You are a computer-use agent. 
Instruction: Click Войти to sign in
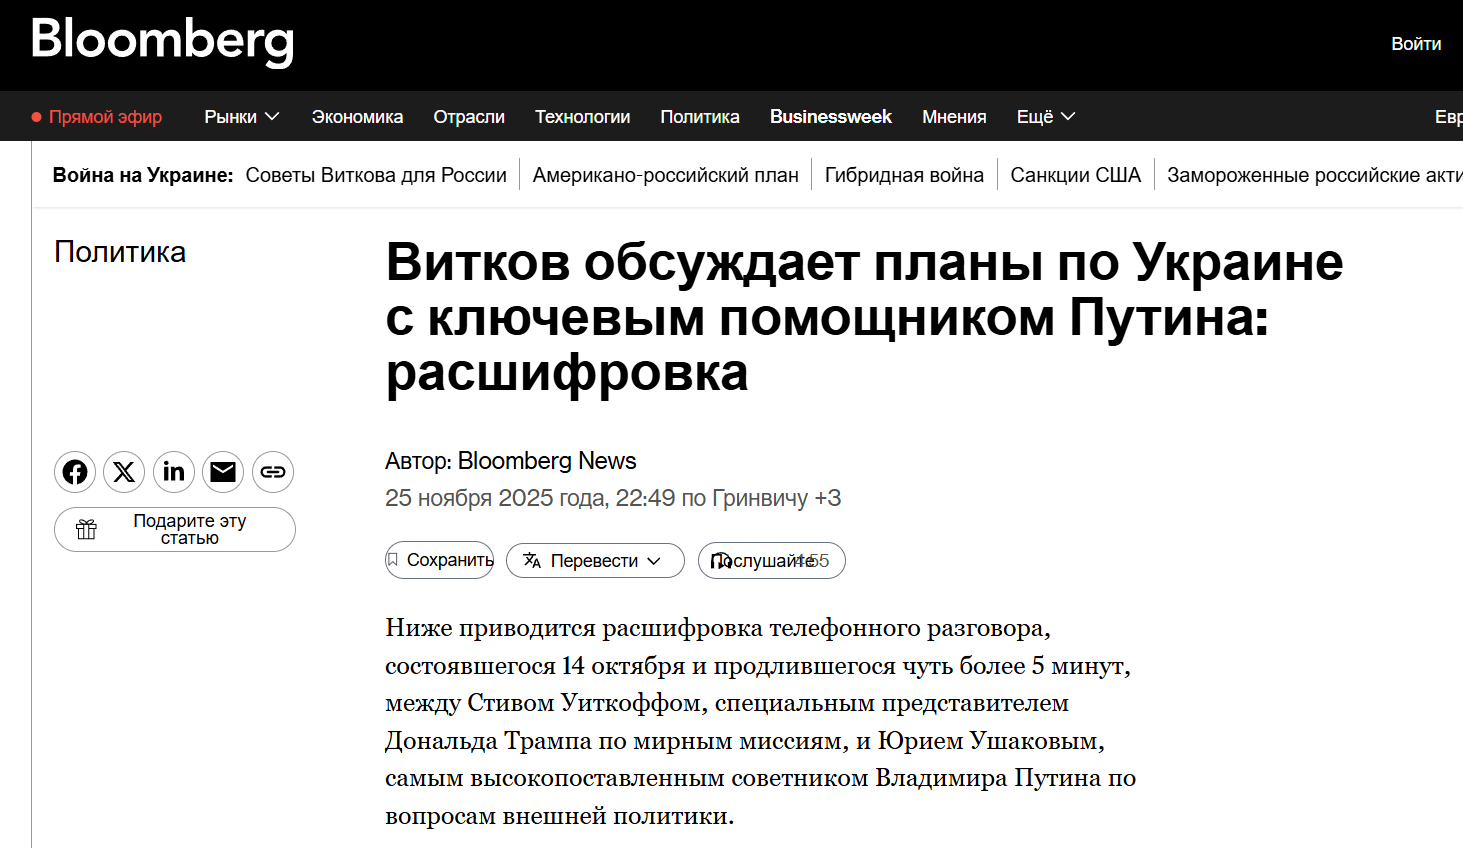pyautogui.click(x=1415, y=44)
